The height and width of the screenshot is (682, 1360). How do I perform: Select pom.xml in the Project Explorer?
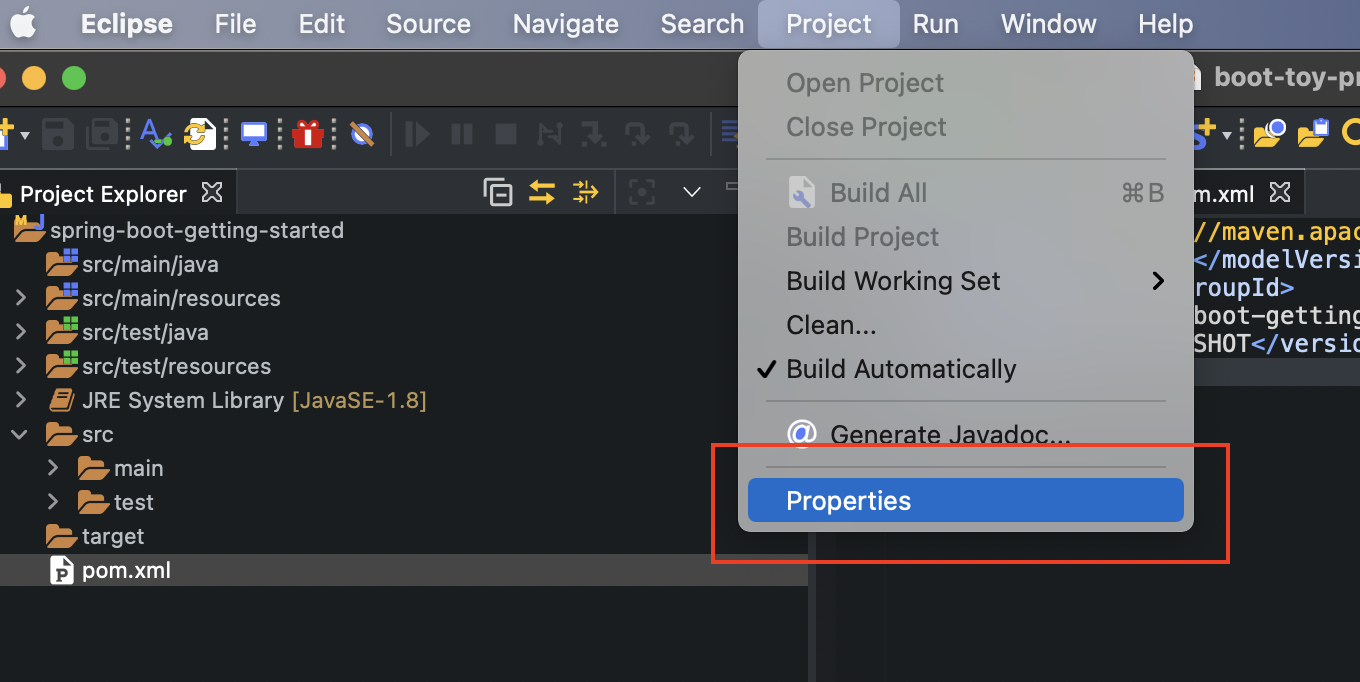(x=126, y=571)
